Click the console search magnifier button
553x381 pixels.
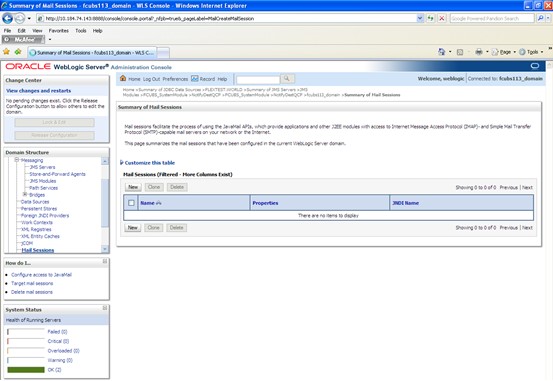click(x=287, y=79)
